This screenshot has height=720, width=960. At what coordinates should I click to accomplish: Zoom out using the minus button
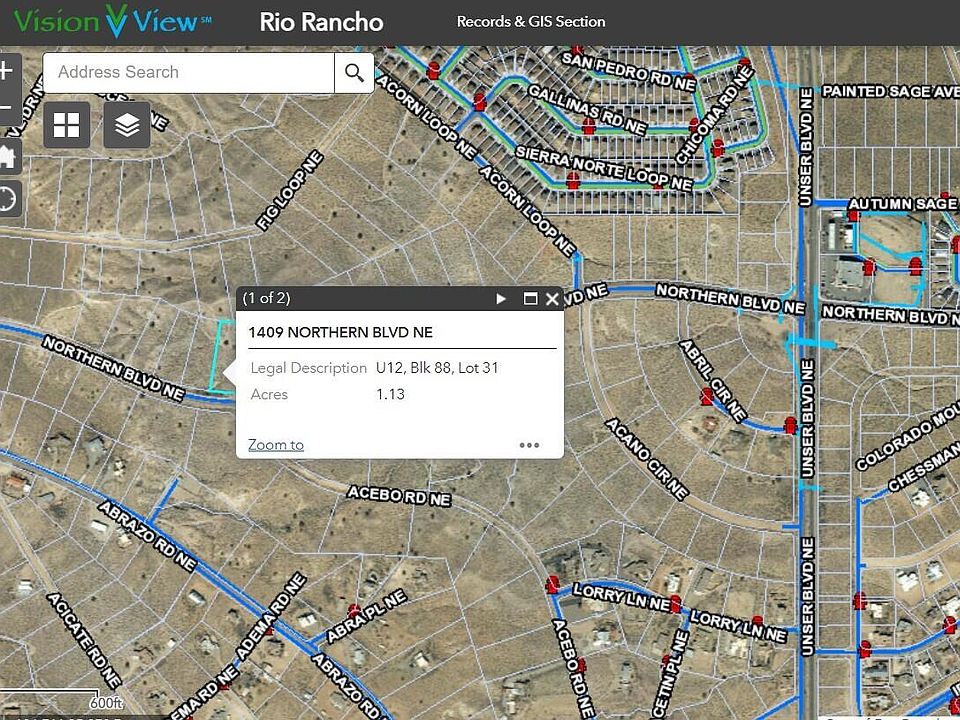(7, 108)
